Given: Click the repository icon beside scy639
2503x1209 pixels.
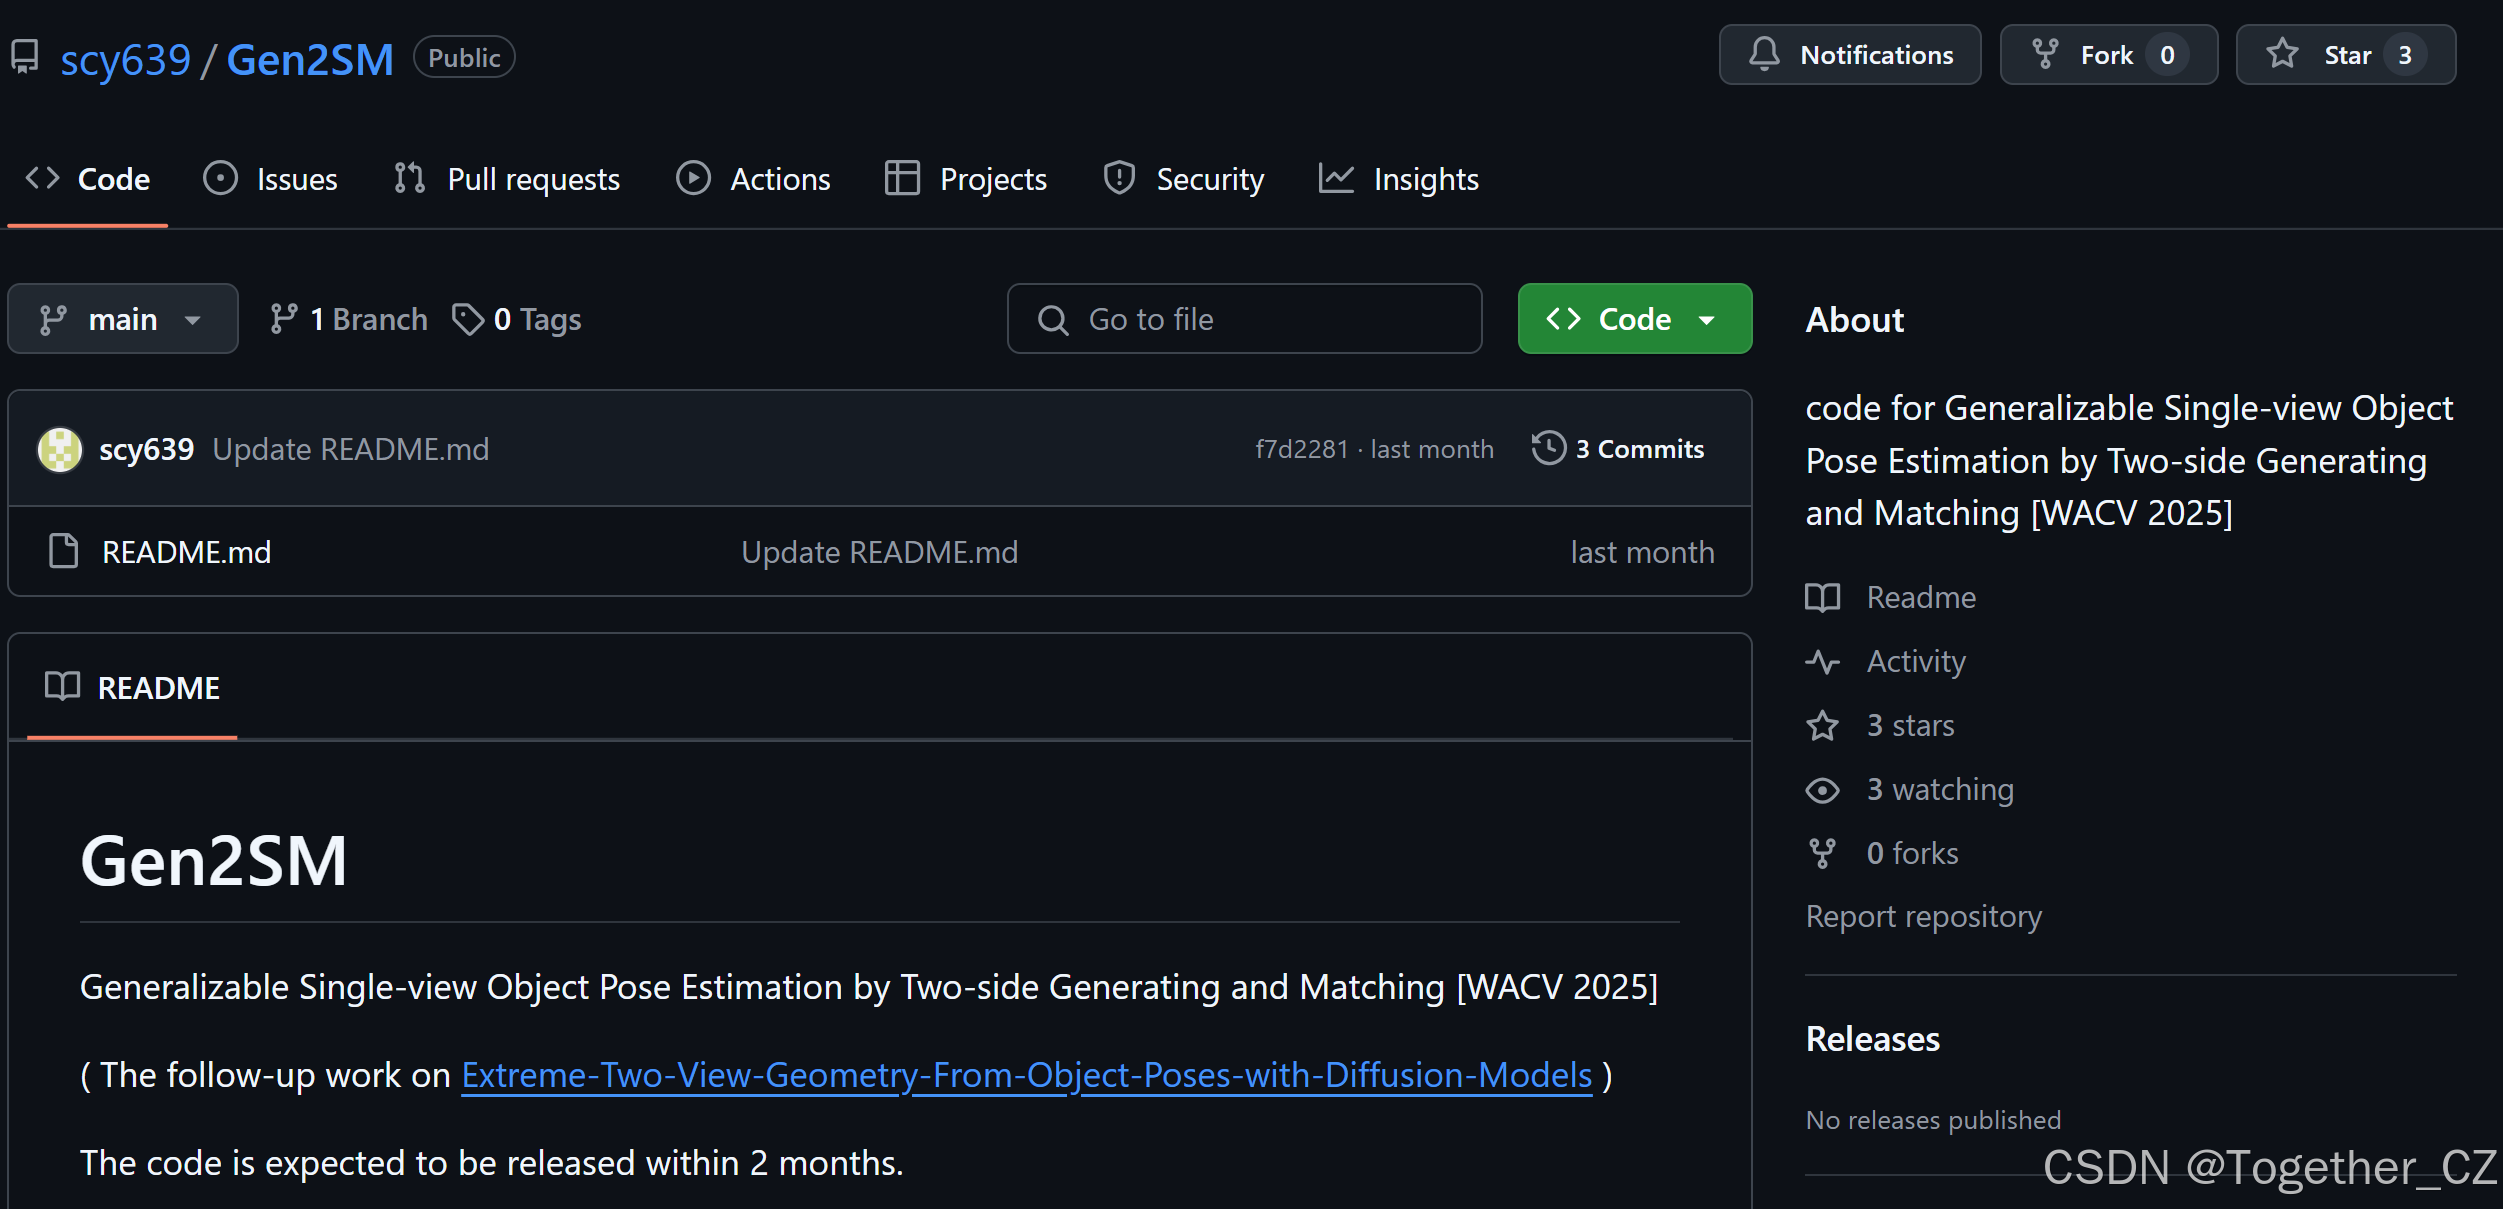Looking at the screenshot, I should pos(25,57).
